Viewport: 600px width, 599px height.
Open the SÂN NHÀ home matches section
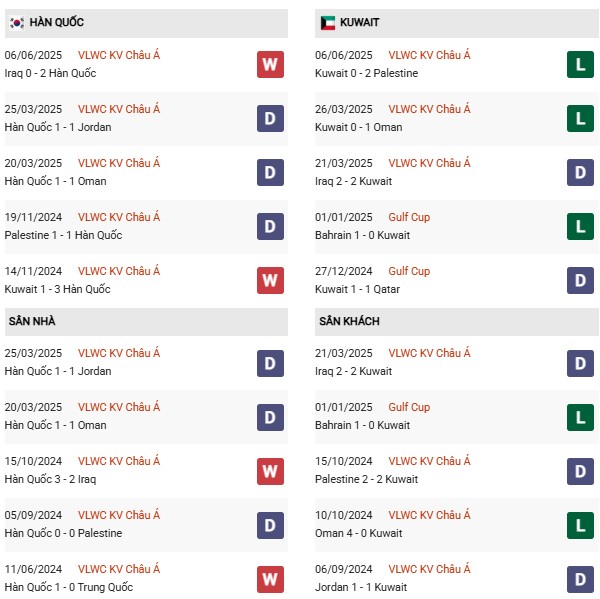pyautogui.click(x=32, y=321)
